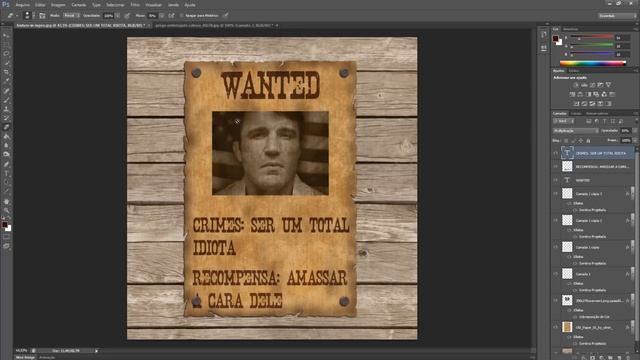
Task: Hide the Camada 1 cópia layer
Action: (x=556, y=247)
